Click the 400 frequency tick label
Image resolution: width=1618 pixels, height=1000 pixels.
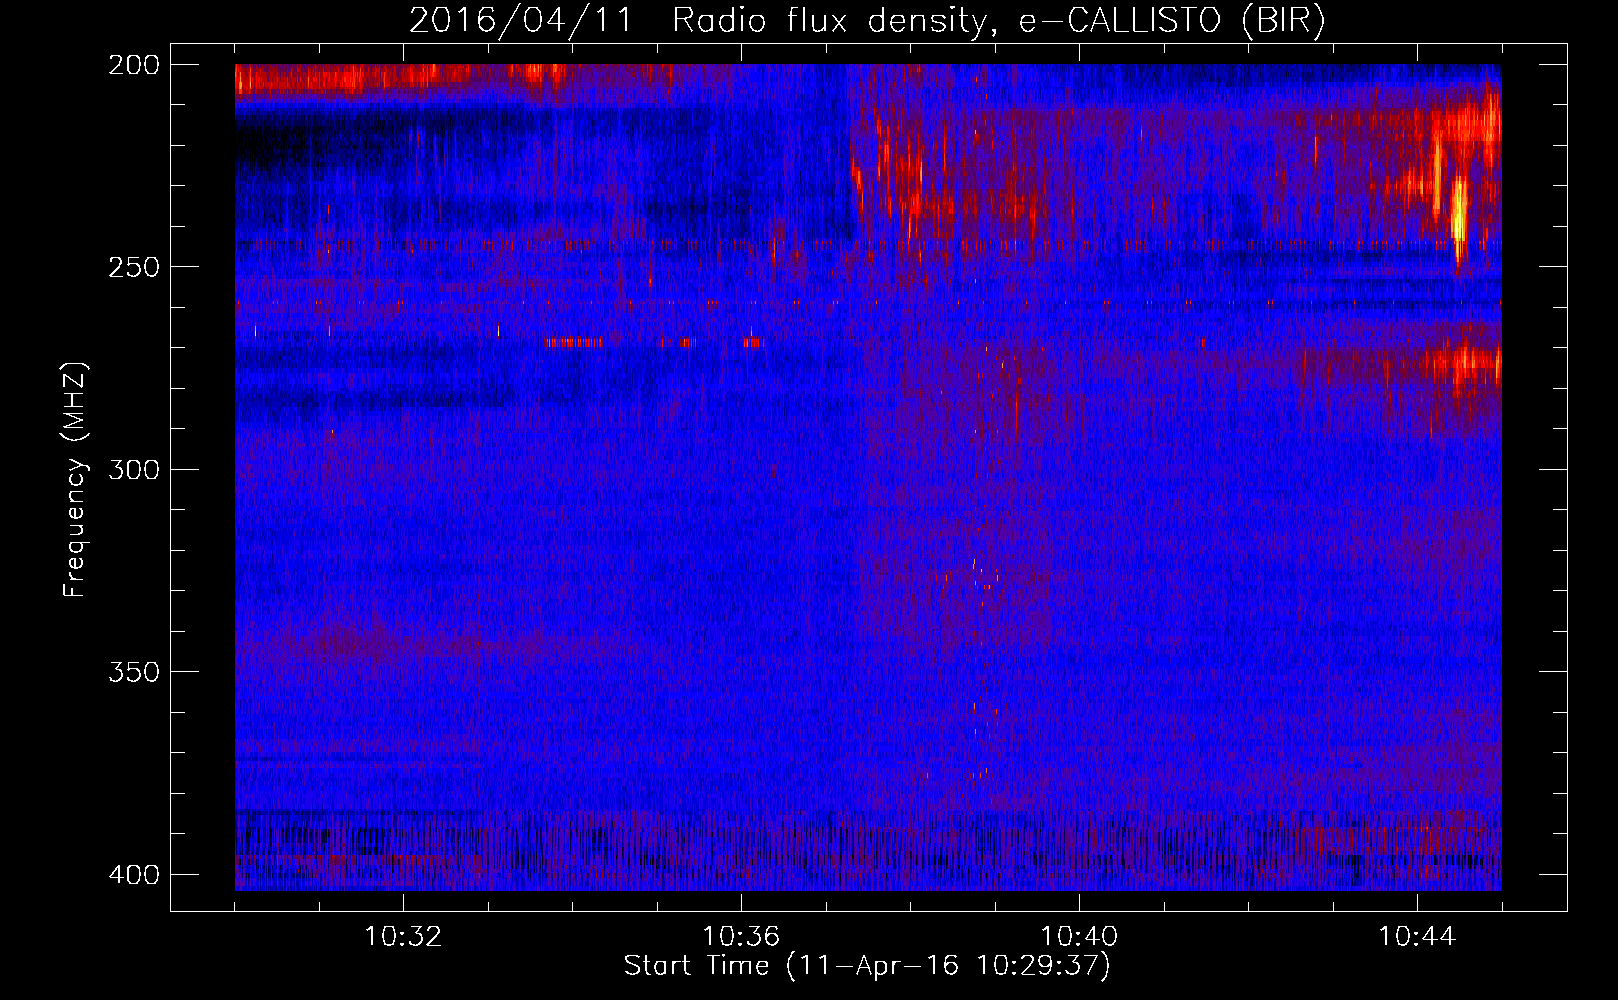(x=133, y=874)
